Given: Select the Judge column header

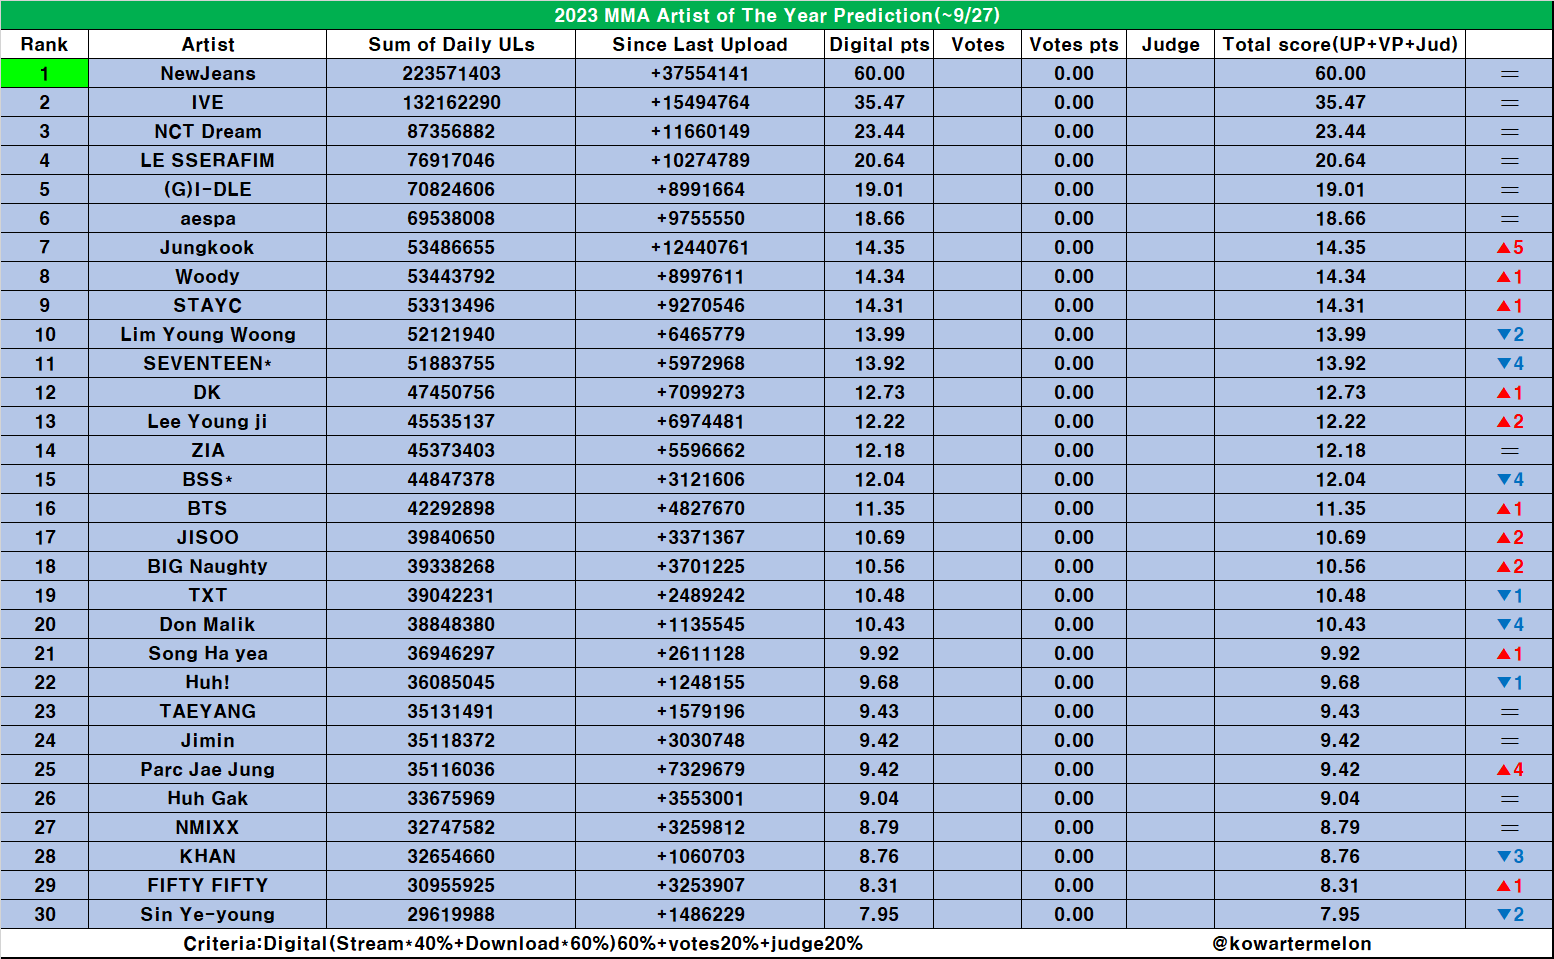Looking at the screenshot, I should [x=1170, y=44].
